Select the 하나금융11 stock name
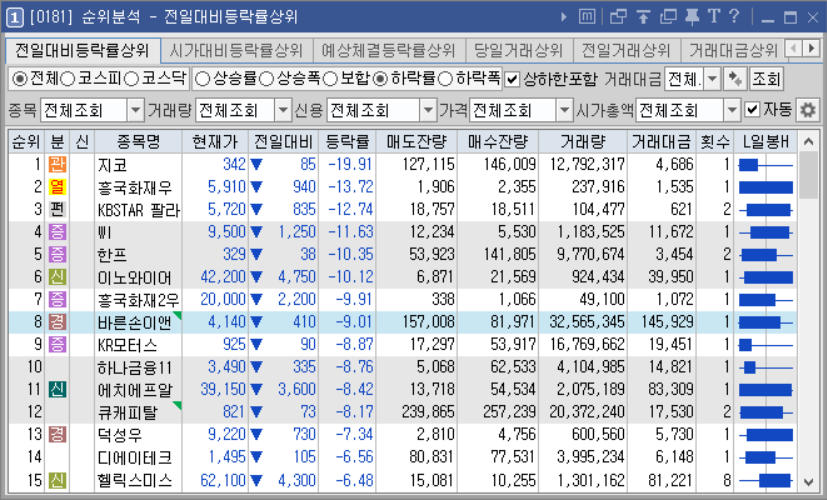 pos(134,368)
